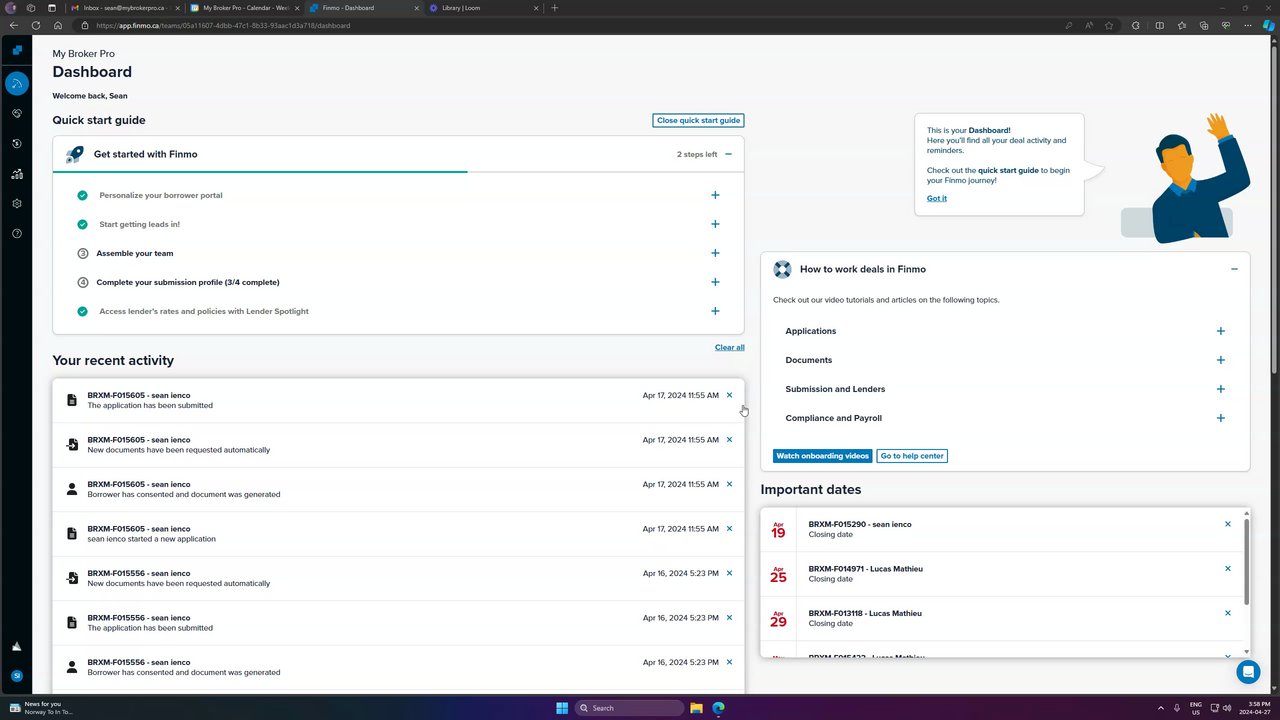
Task: Expand the Documents help topic
Action: (1220, 360)
